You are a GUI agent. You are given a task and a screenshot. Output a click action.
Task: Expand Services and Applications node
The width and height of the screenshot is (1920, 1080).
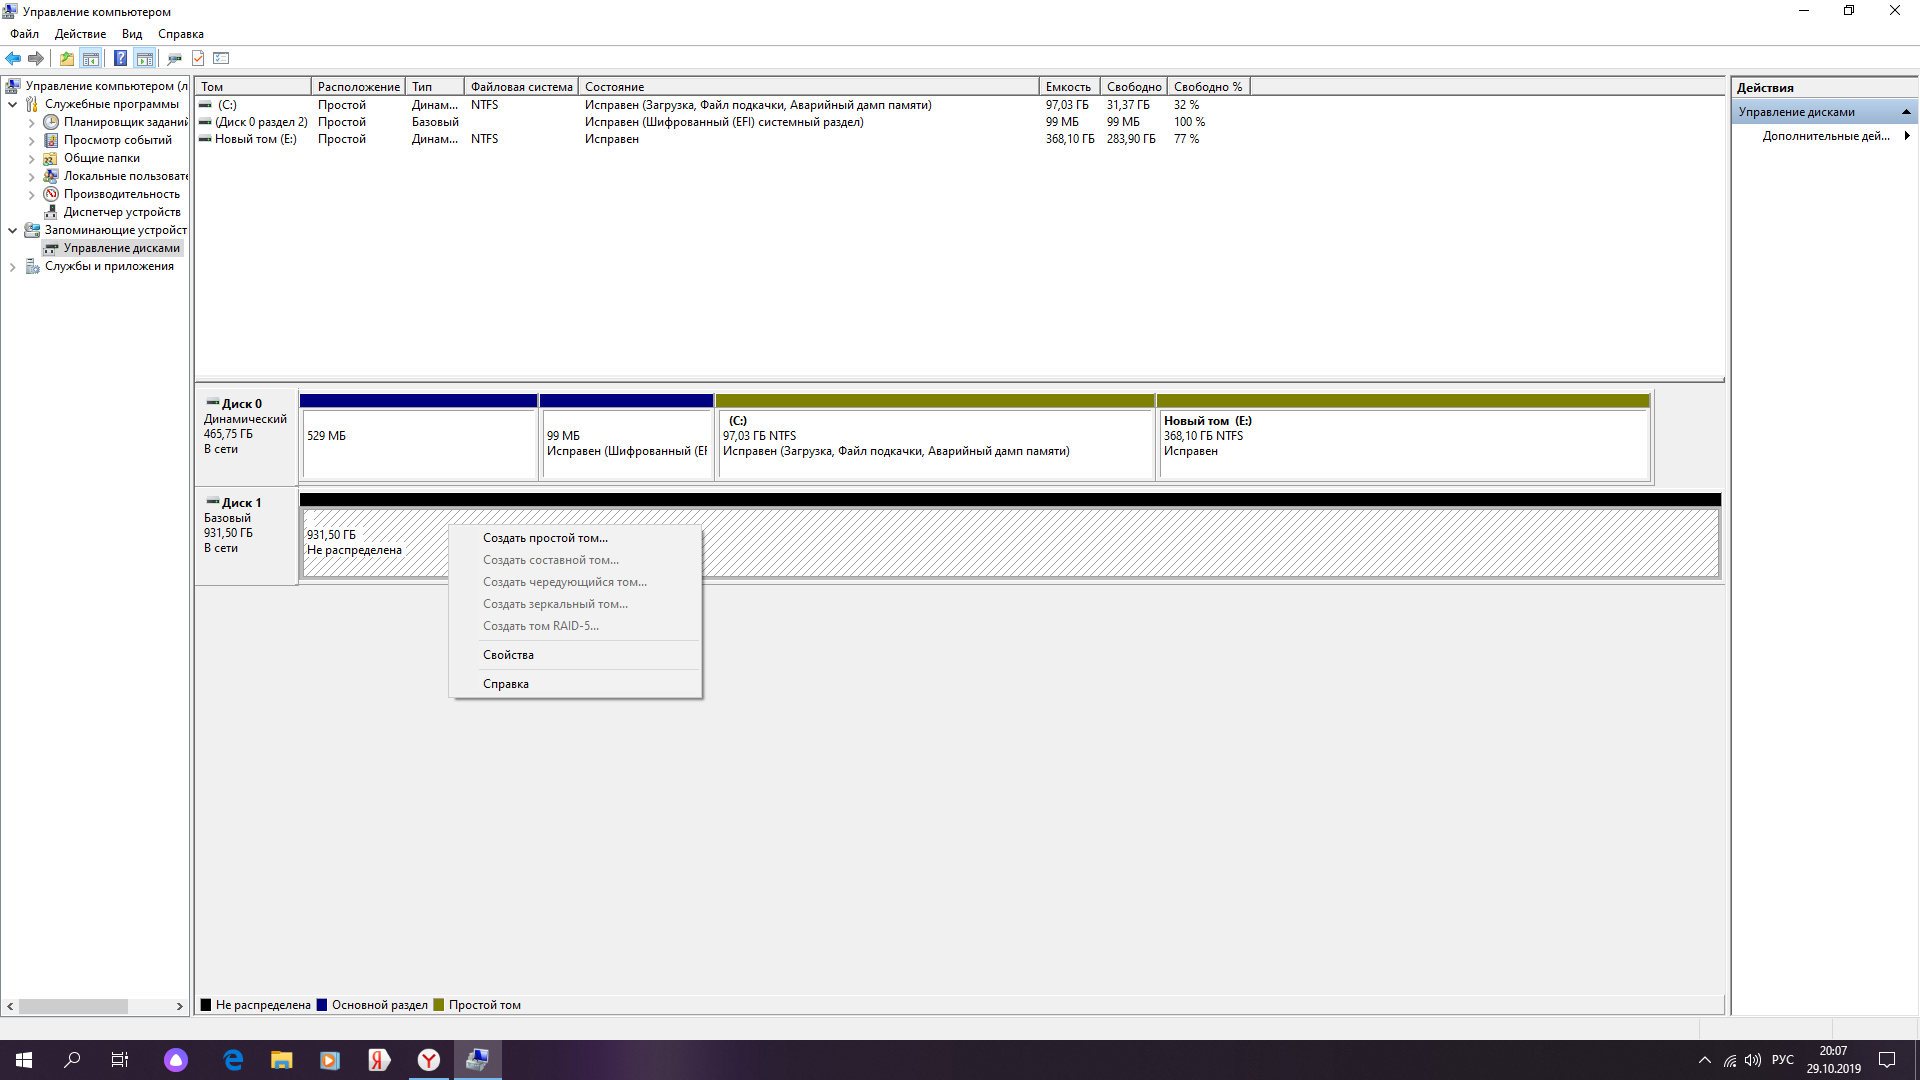click(13, 267)
